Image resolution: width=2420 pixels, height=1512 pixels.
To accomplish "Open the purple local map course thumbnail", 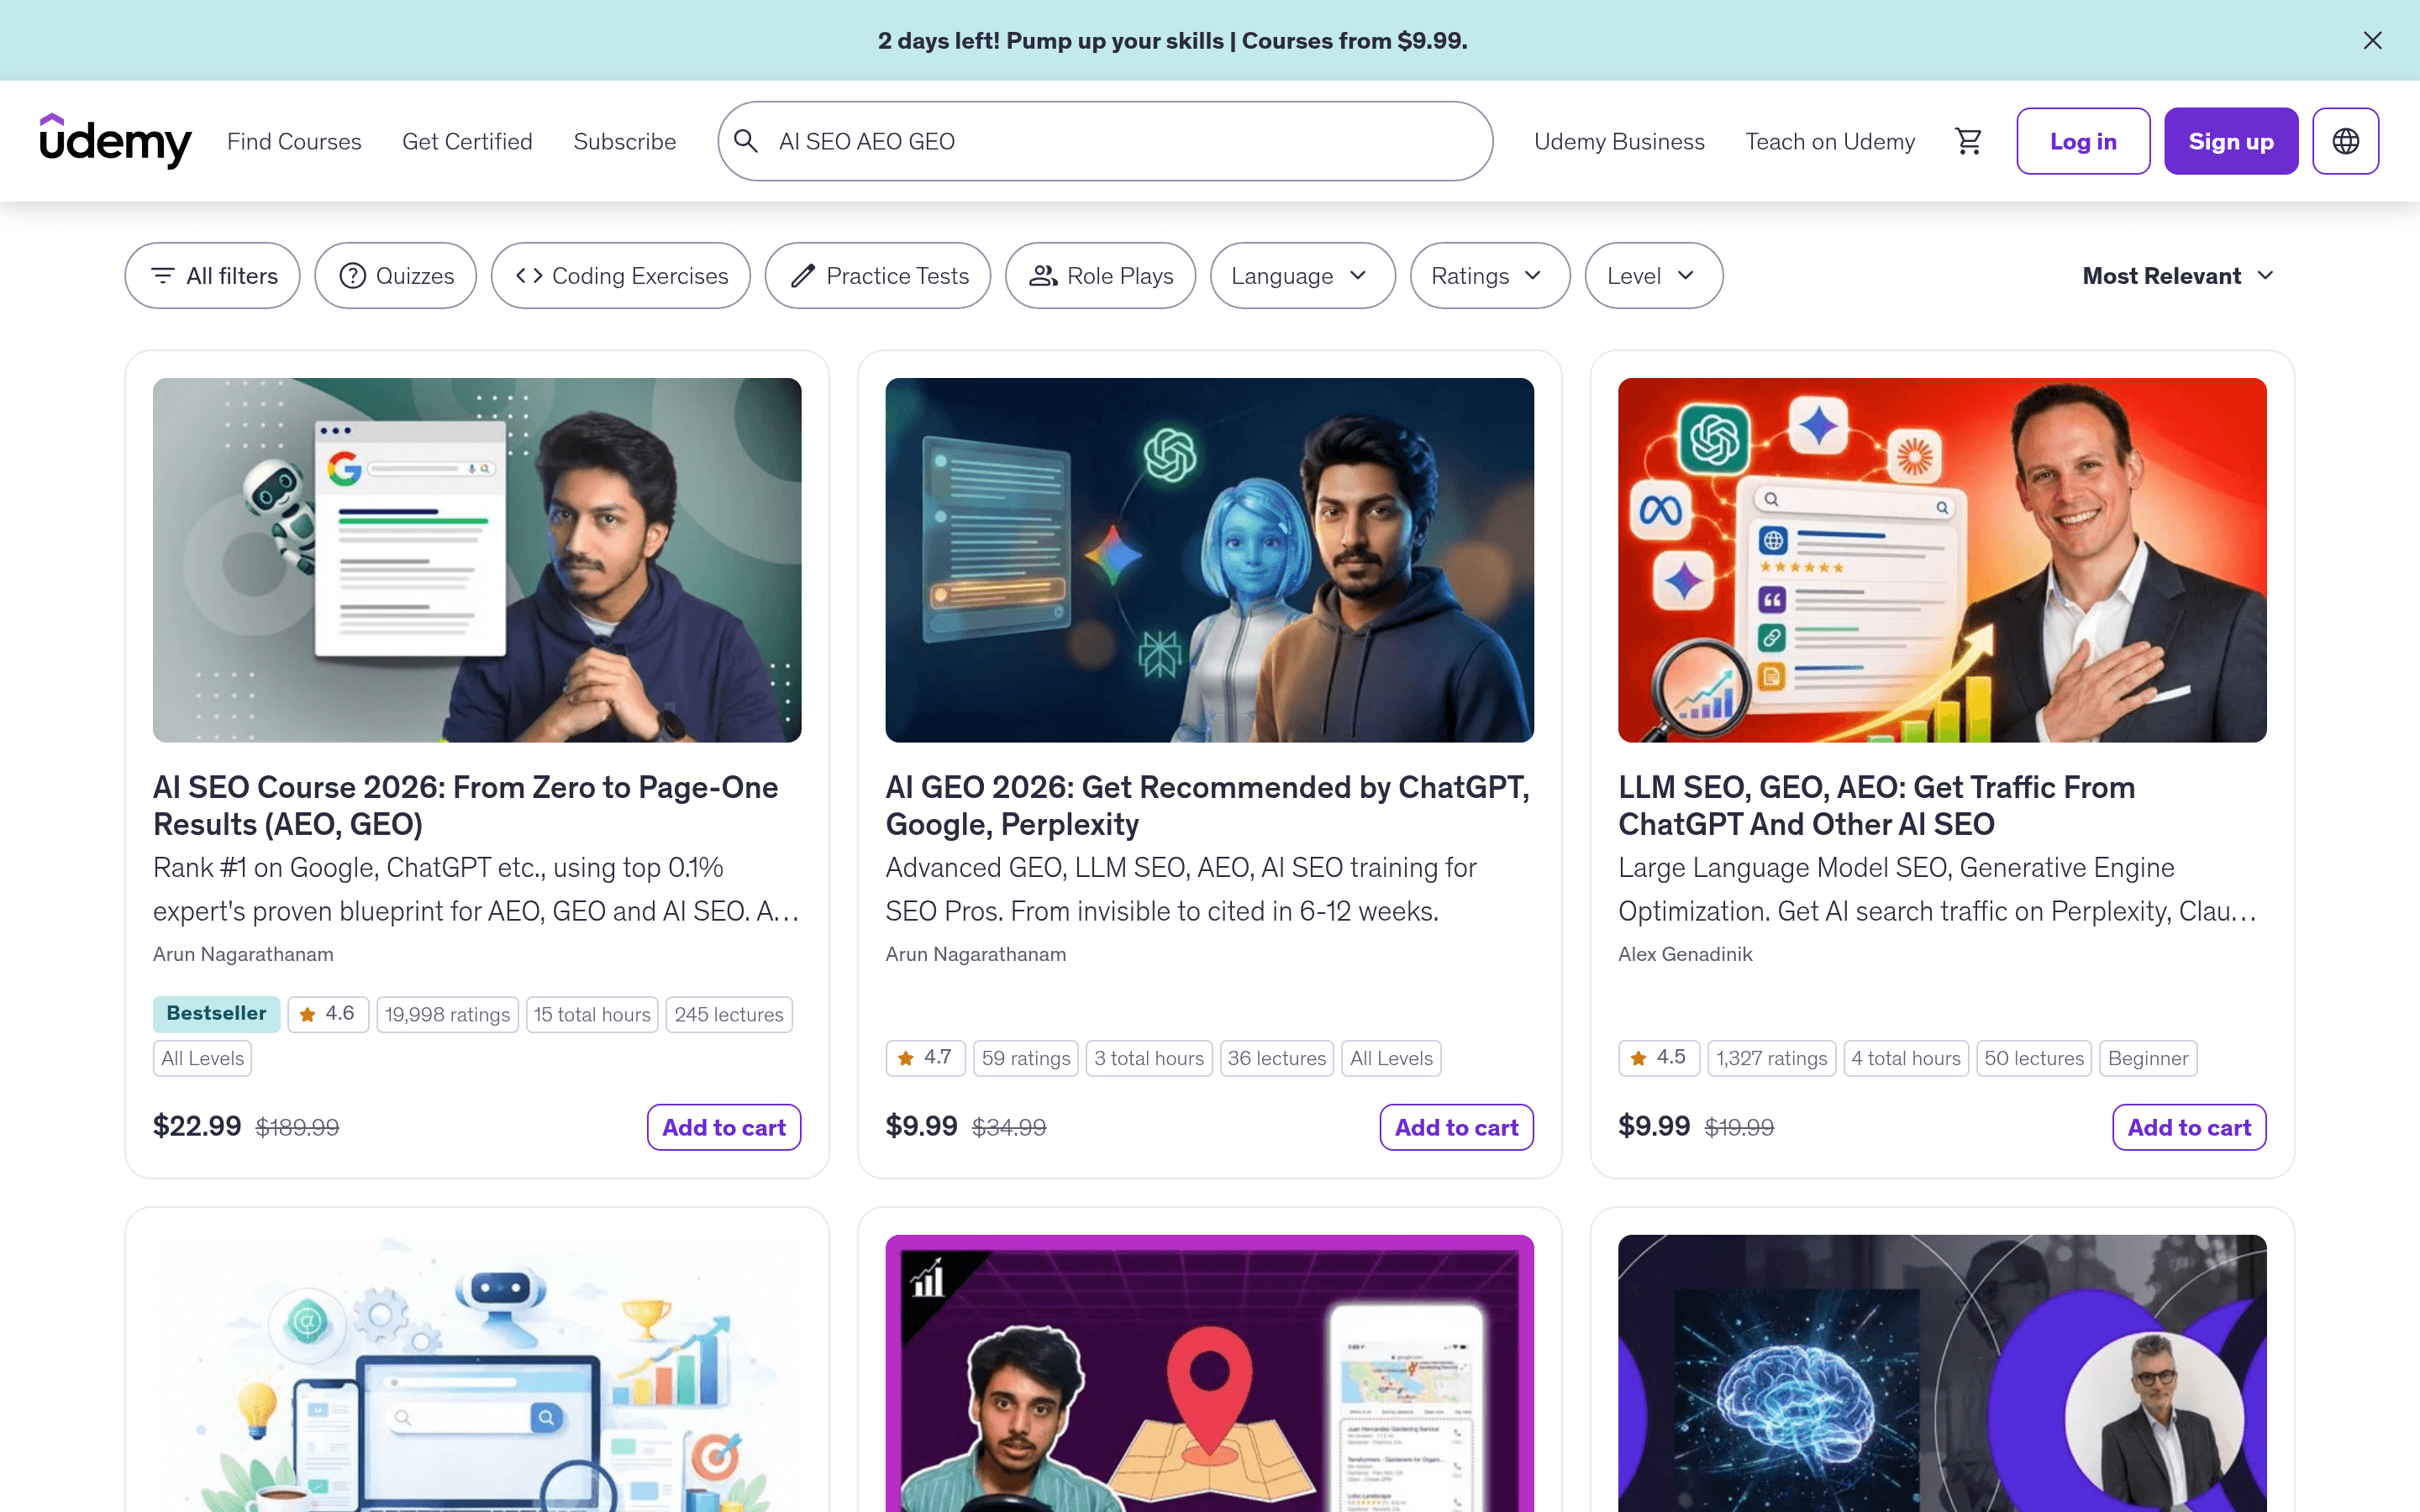I will 1209,1373.
